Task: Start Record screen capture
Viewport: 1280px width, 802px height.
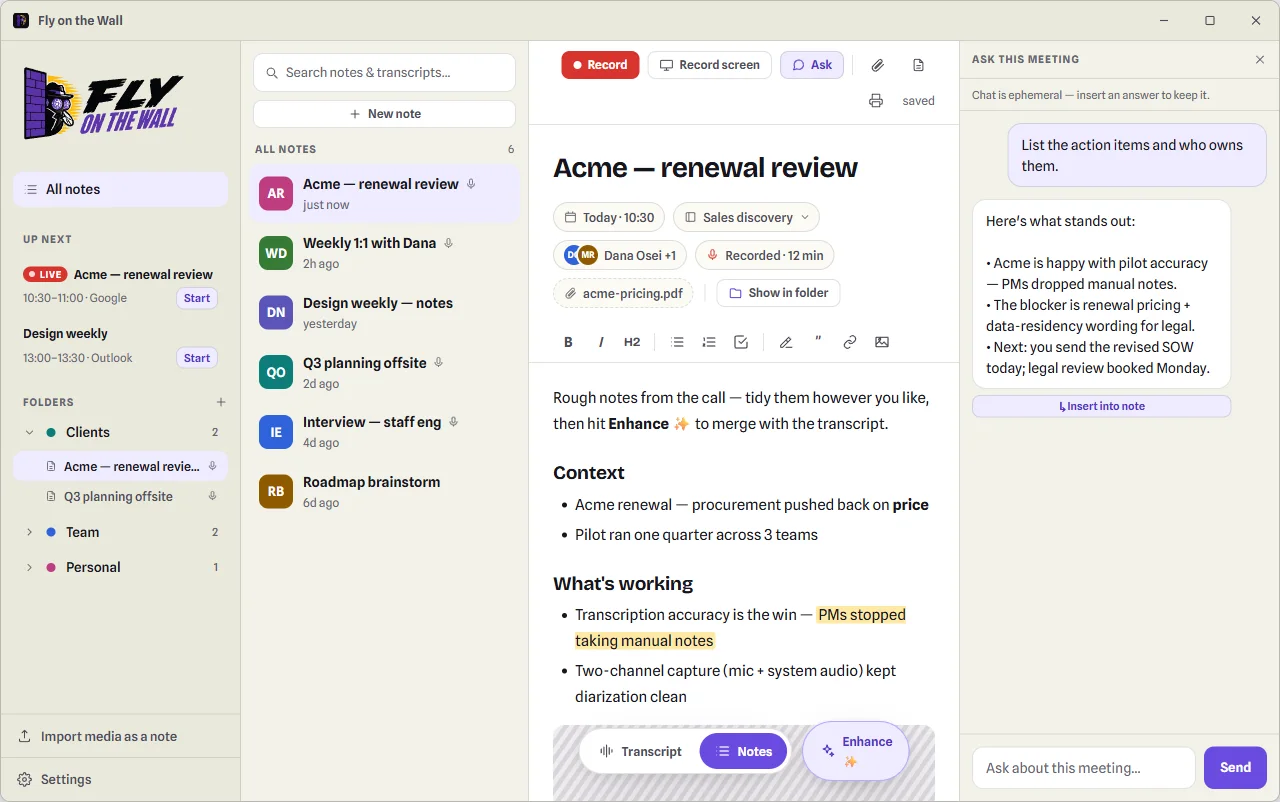Action: pyautogui.click(x=710, y=65)
